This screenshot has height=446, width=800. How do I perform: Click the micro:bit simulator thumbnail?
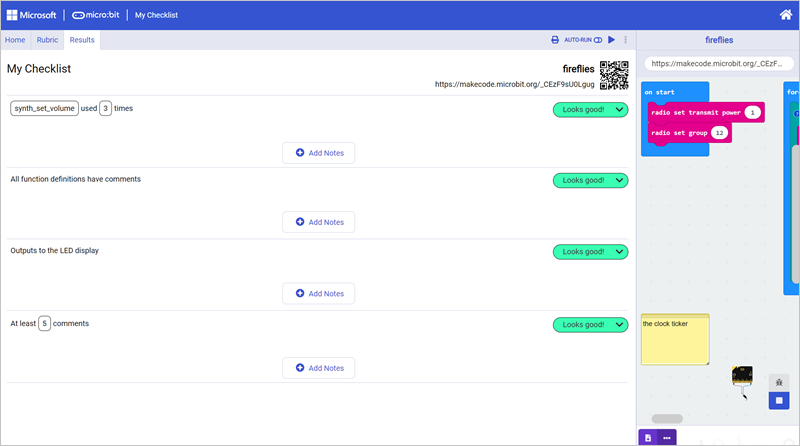[x=742, y=376]
